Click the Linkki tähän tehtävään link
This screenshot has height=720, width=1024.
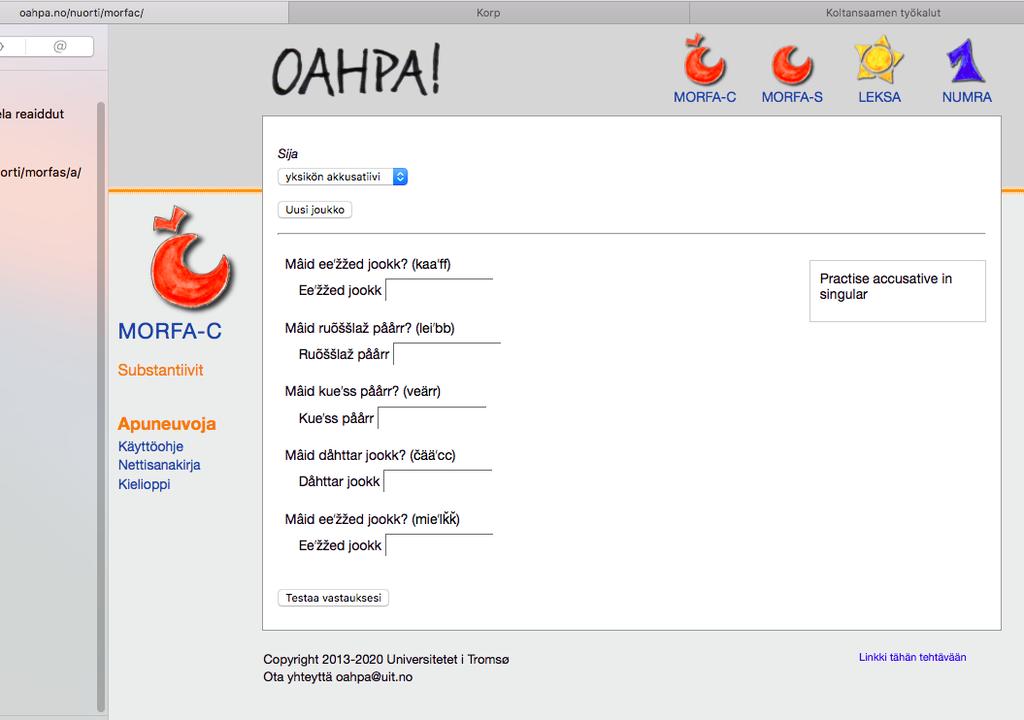[912, 657]
